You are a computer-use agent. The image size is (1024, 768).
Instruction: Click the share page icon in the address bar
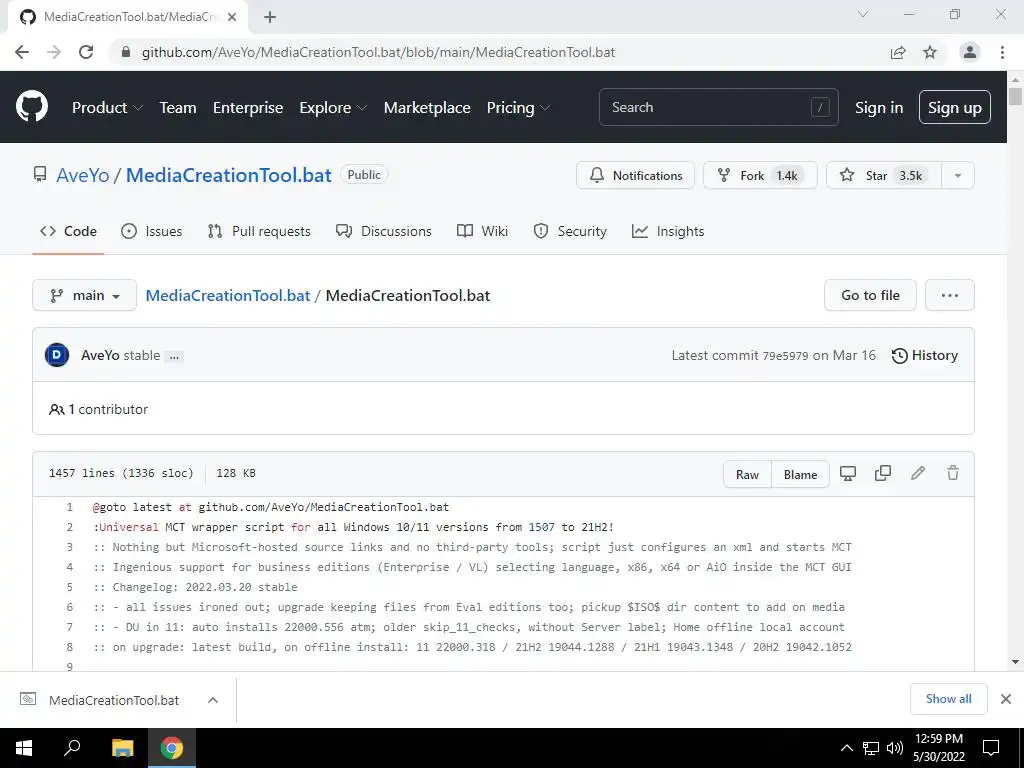coord(898,52)
